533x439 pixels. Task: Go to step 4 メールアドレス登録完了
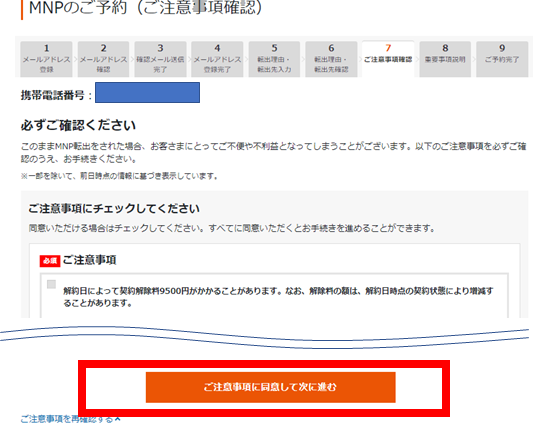217,59
